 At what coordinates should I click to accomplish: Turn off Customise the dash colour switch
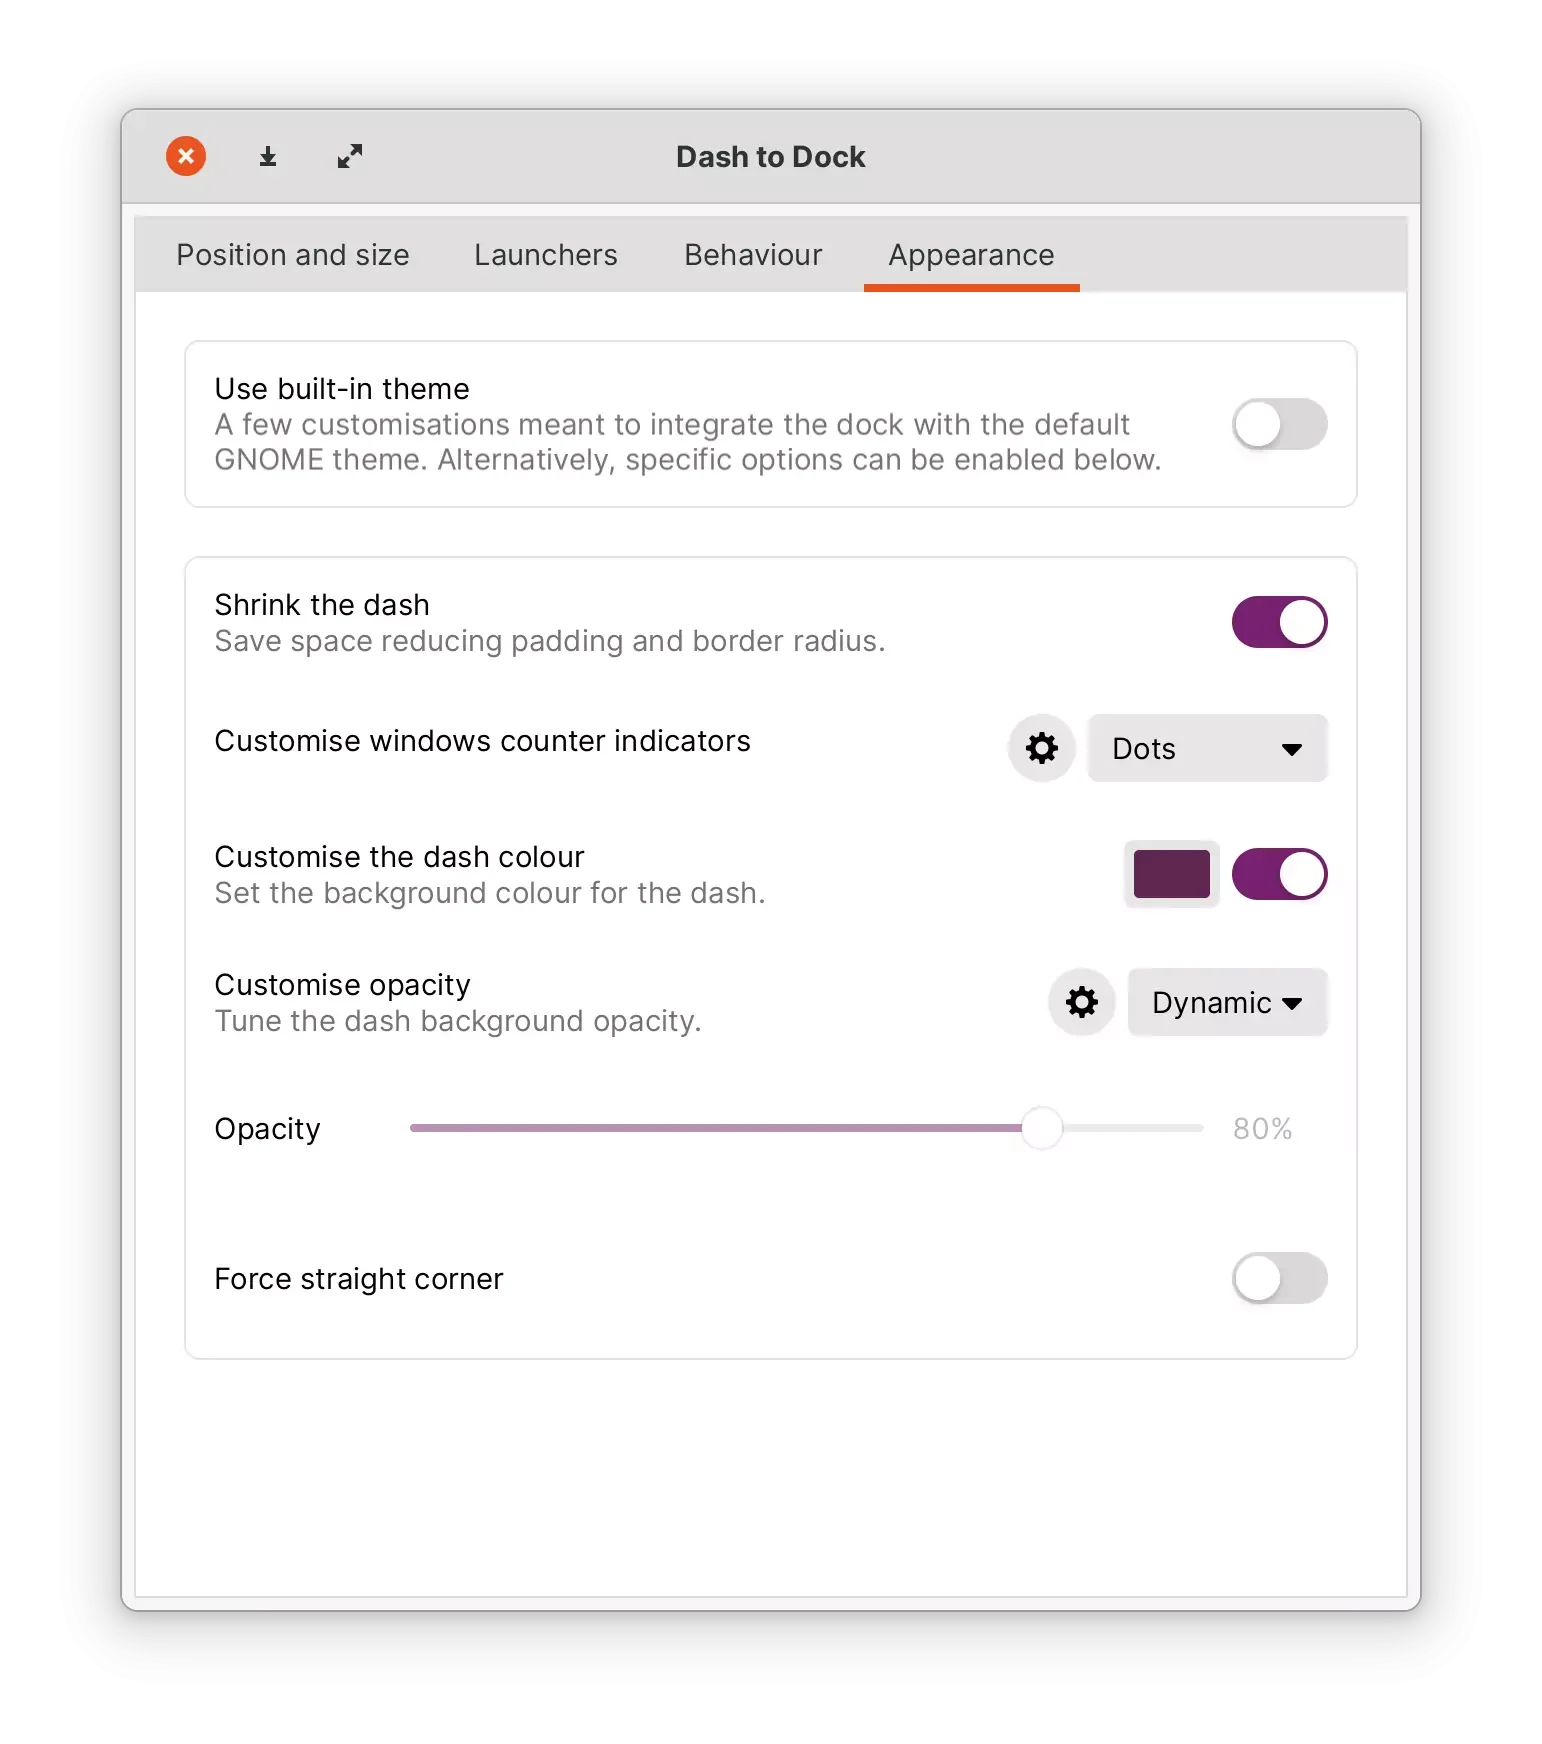1279,874
